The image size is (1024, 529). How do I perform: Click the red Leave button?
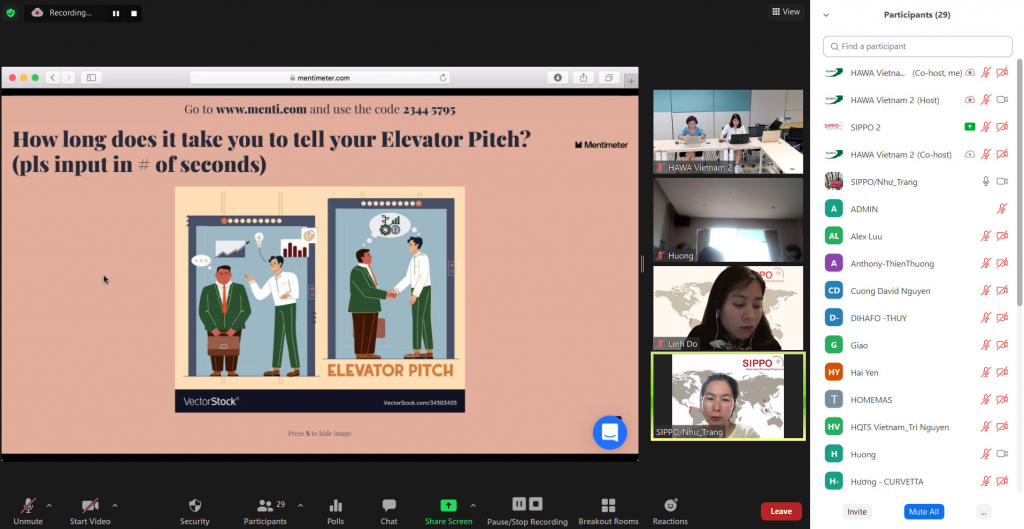point(781,511)
